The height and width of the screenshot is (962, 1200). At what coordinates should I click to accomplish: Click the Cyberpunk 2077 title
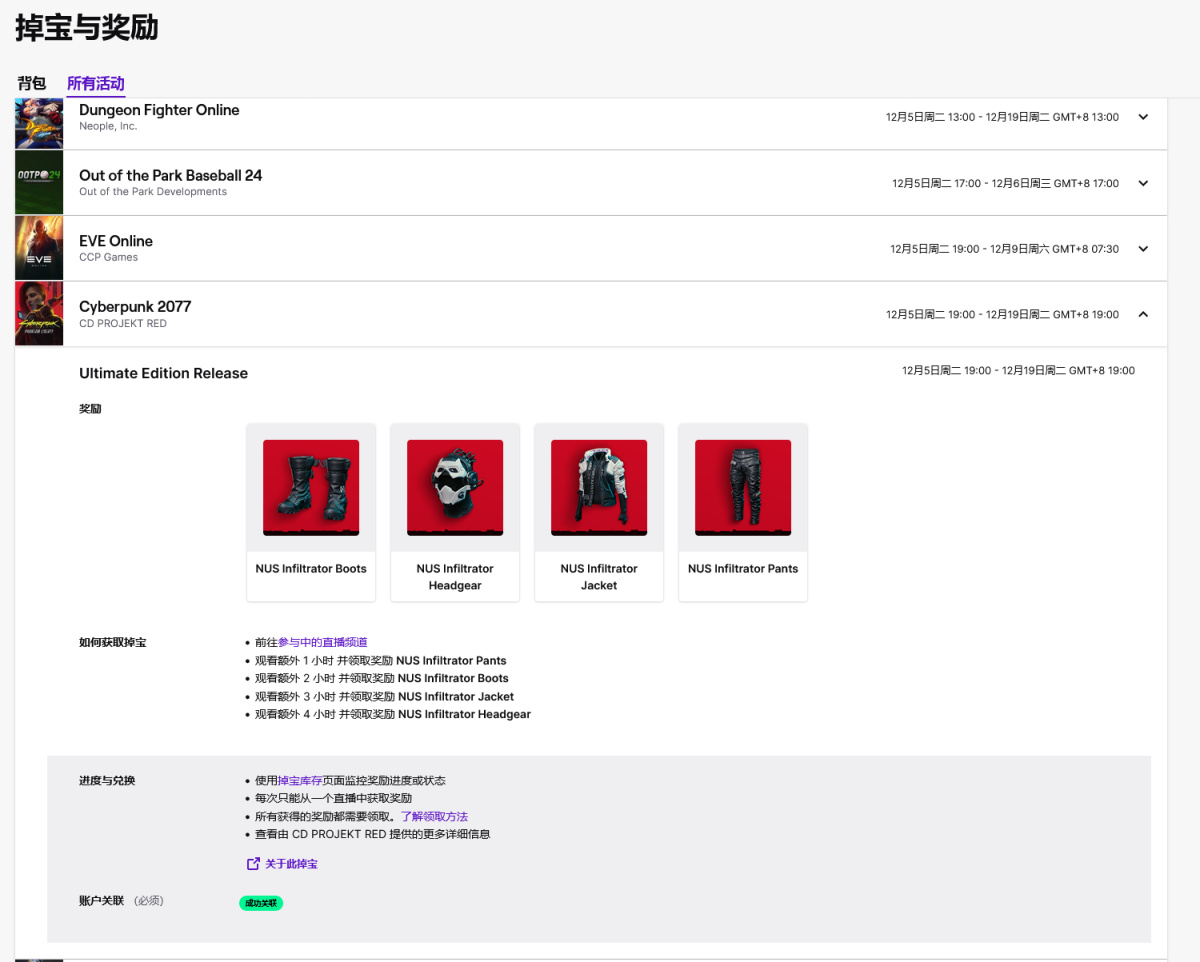coord(135,306)
